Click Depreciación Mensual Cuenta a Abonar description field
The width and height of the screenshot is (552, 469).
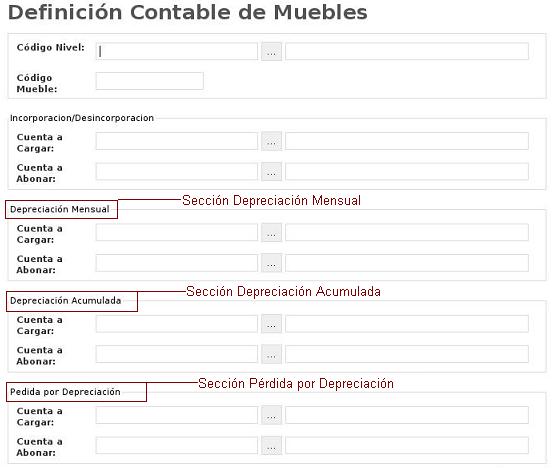(407, 263)
